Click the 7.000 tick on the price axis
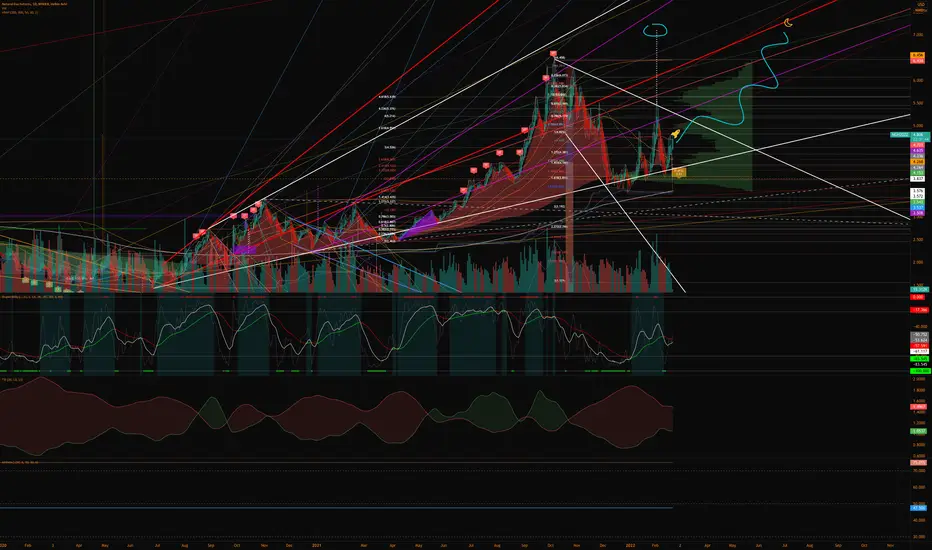This screenshot has height=550, width=932. [x=917, y=35]
